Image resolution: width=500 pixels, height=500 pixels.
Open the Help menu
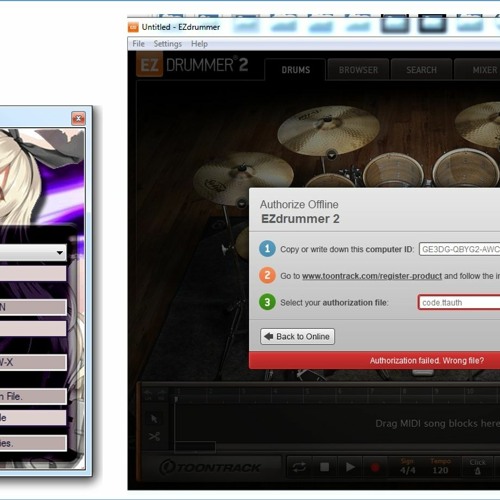pyautogui.click(x=199, y=44)
